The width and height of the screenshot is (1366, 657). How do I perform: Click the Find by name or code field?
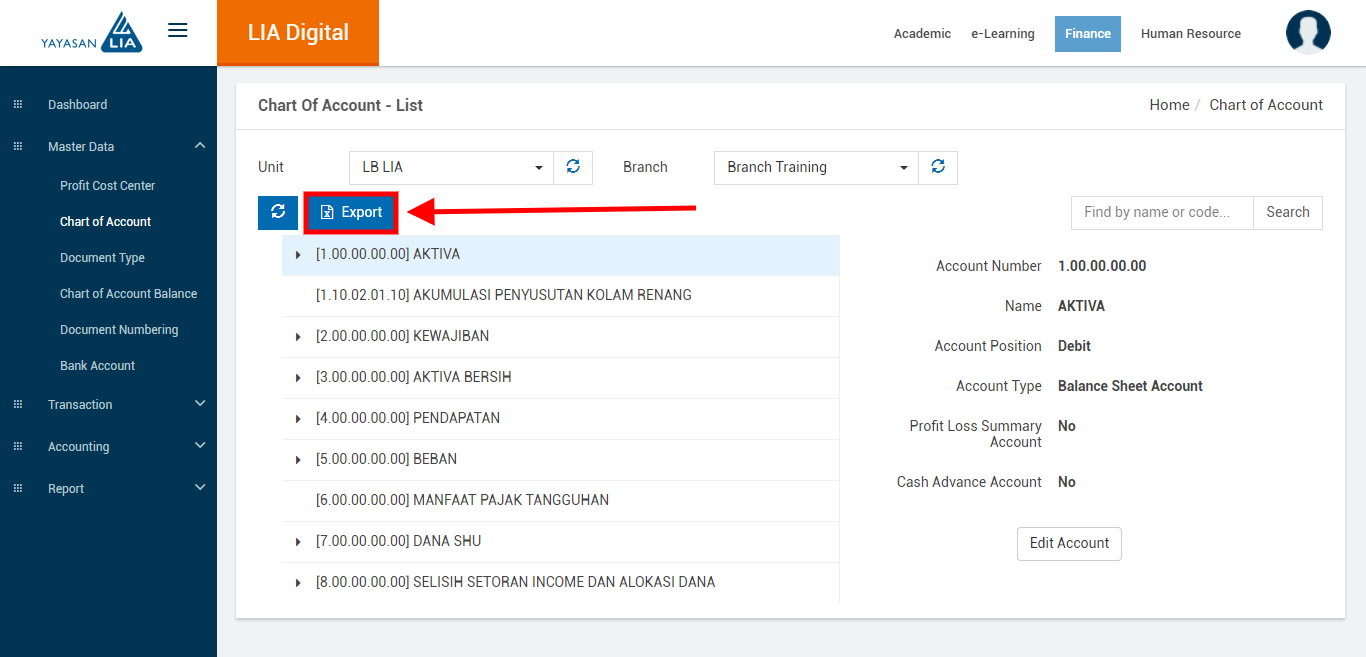coord(1161,213)
